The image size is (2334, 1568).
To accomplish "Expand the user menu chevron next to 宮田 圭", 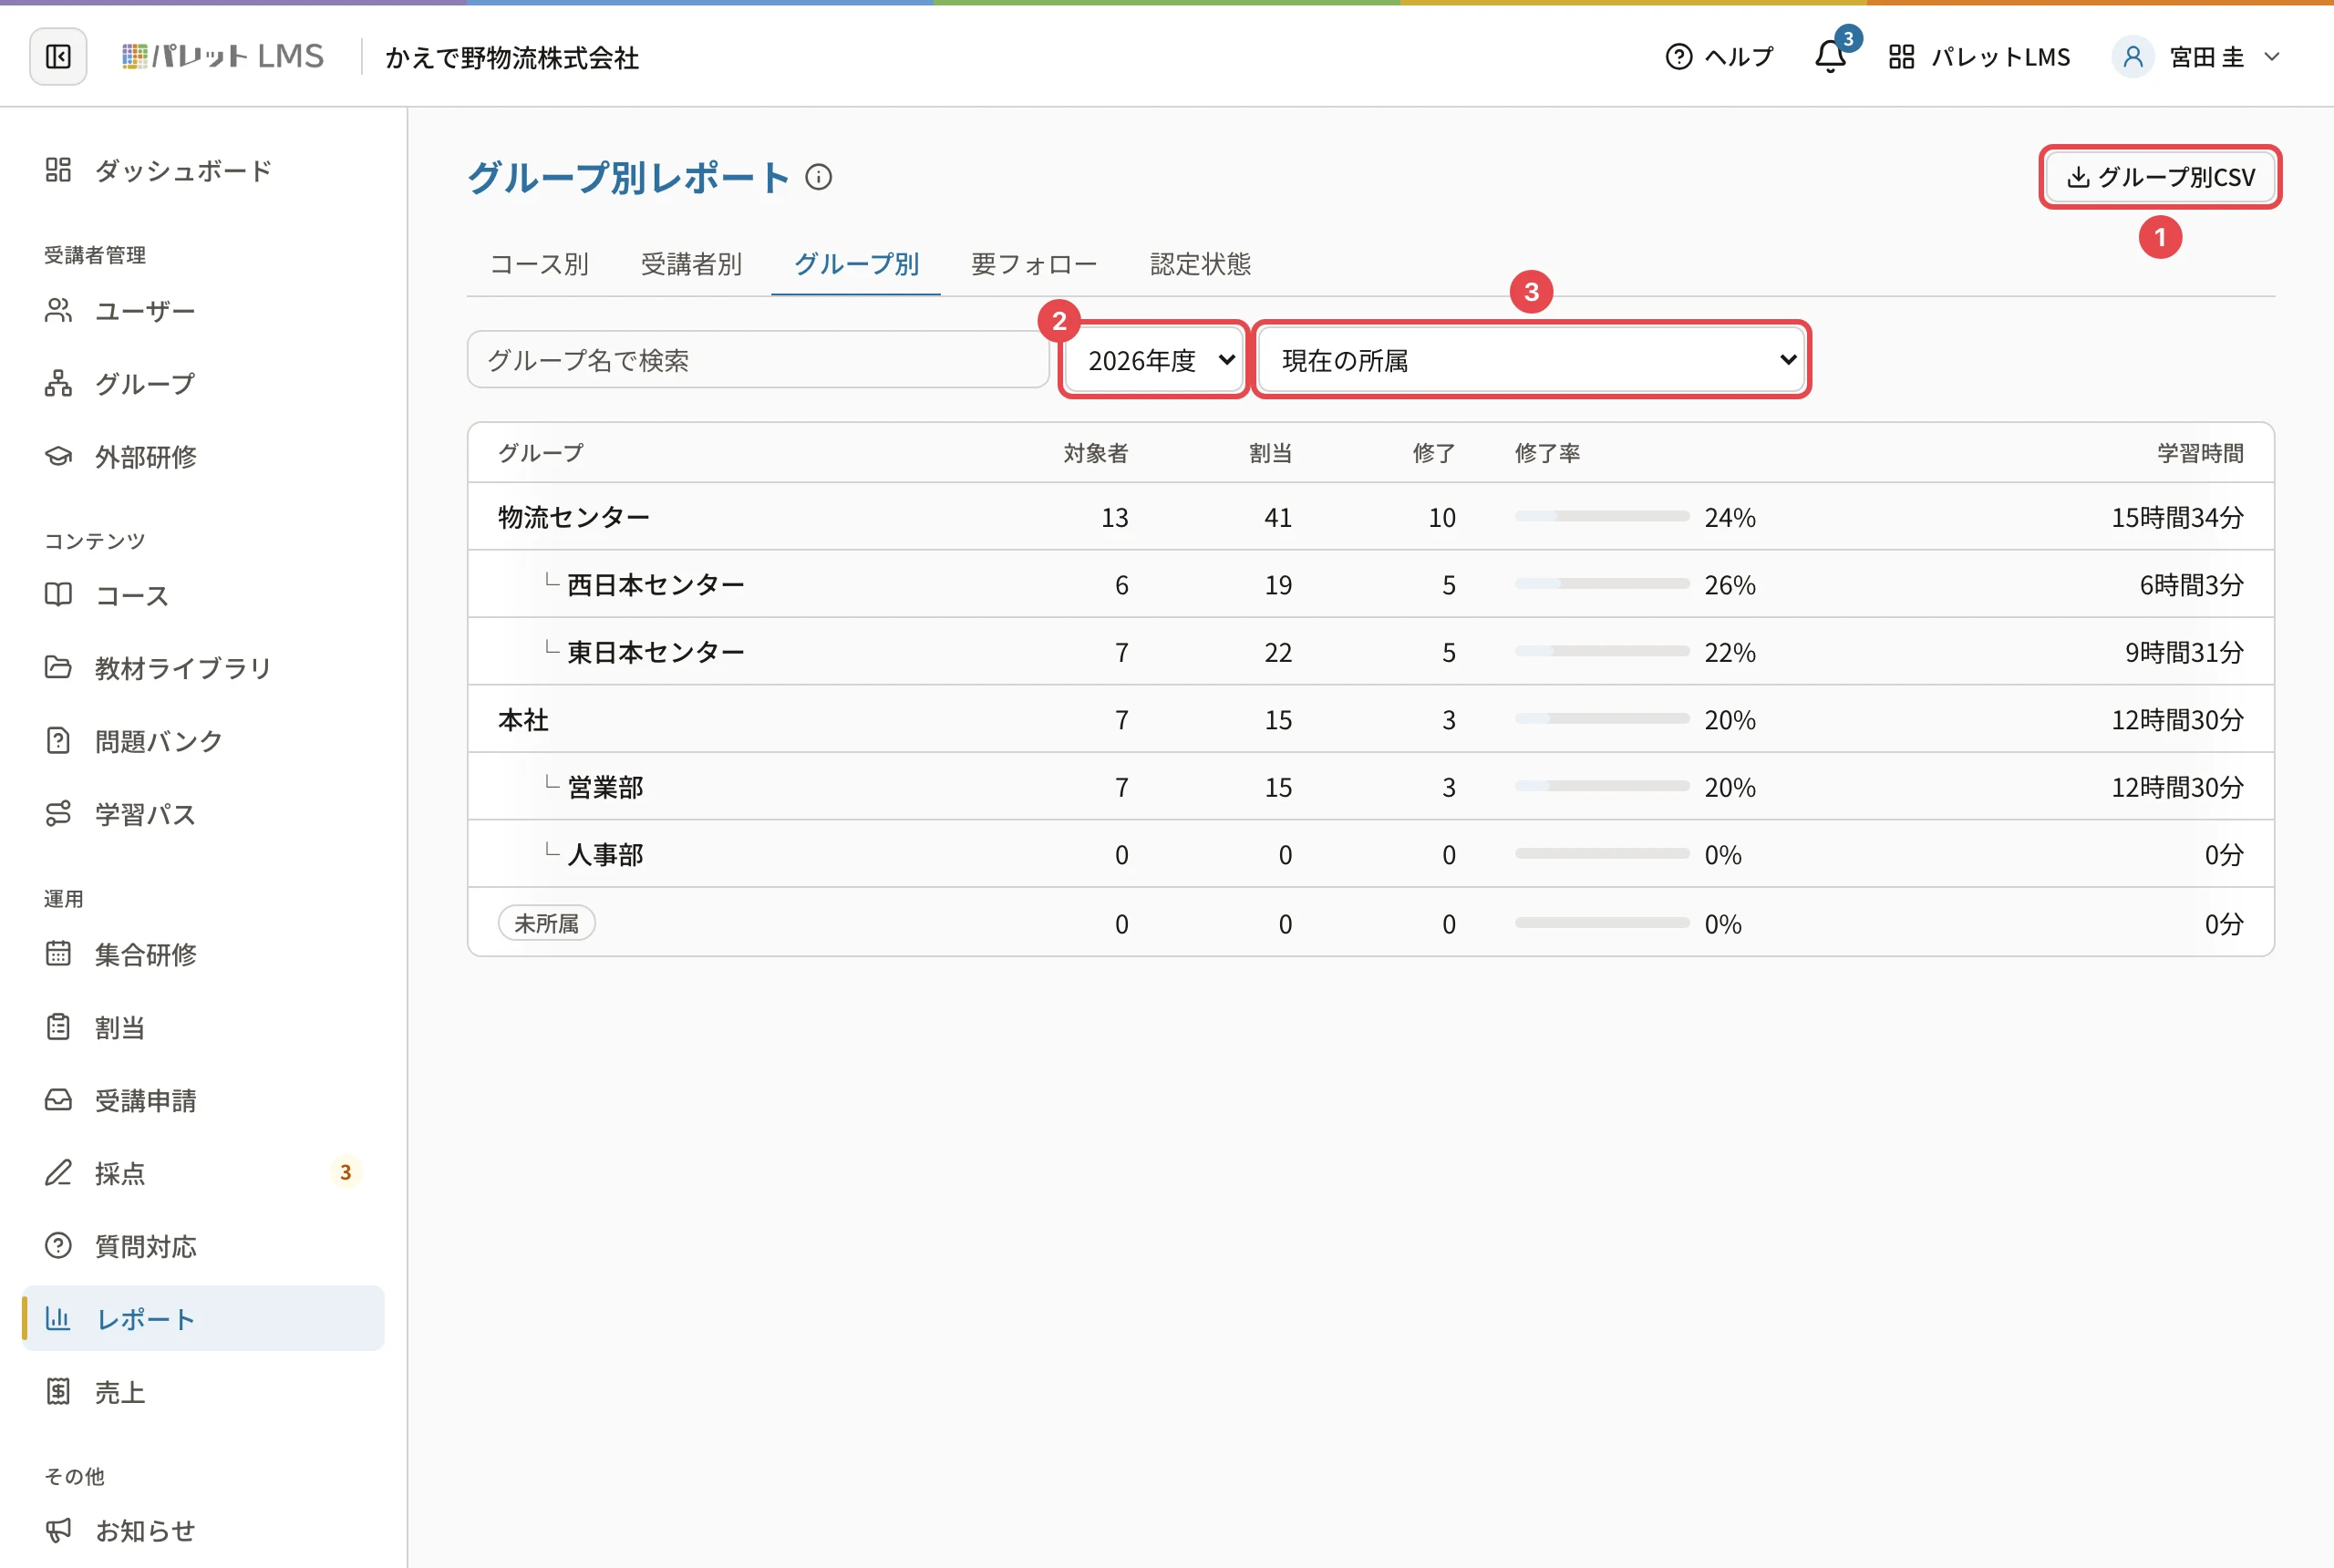I will pos(2272,57).
